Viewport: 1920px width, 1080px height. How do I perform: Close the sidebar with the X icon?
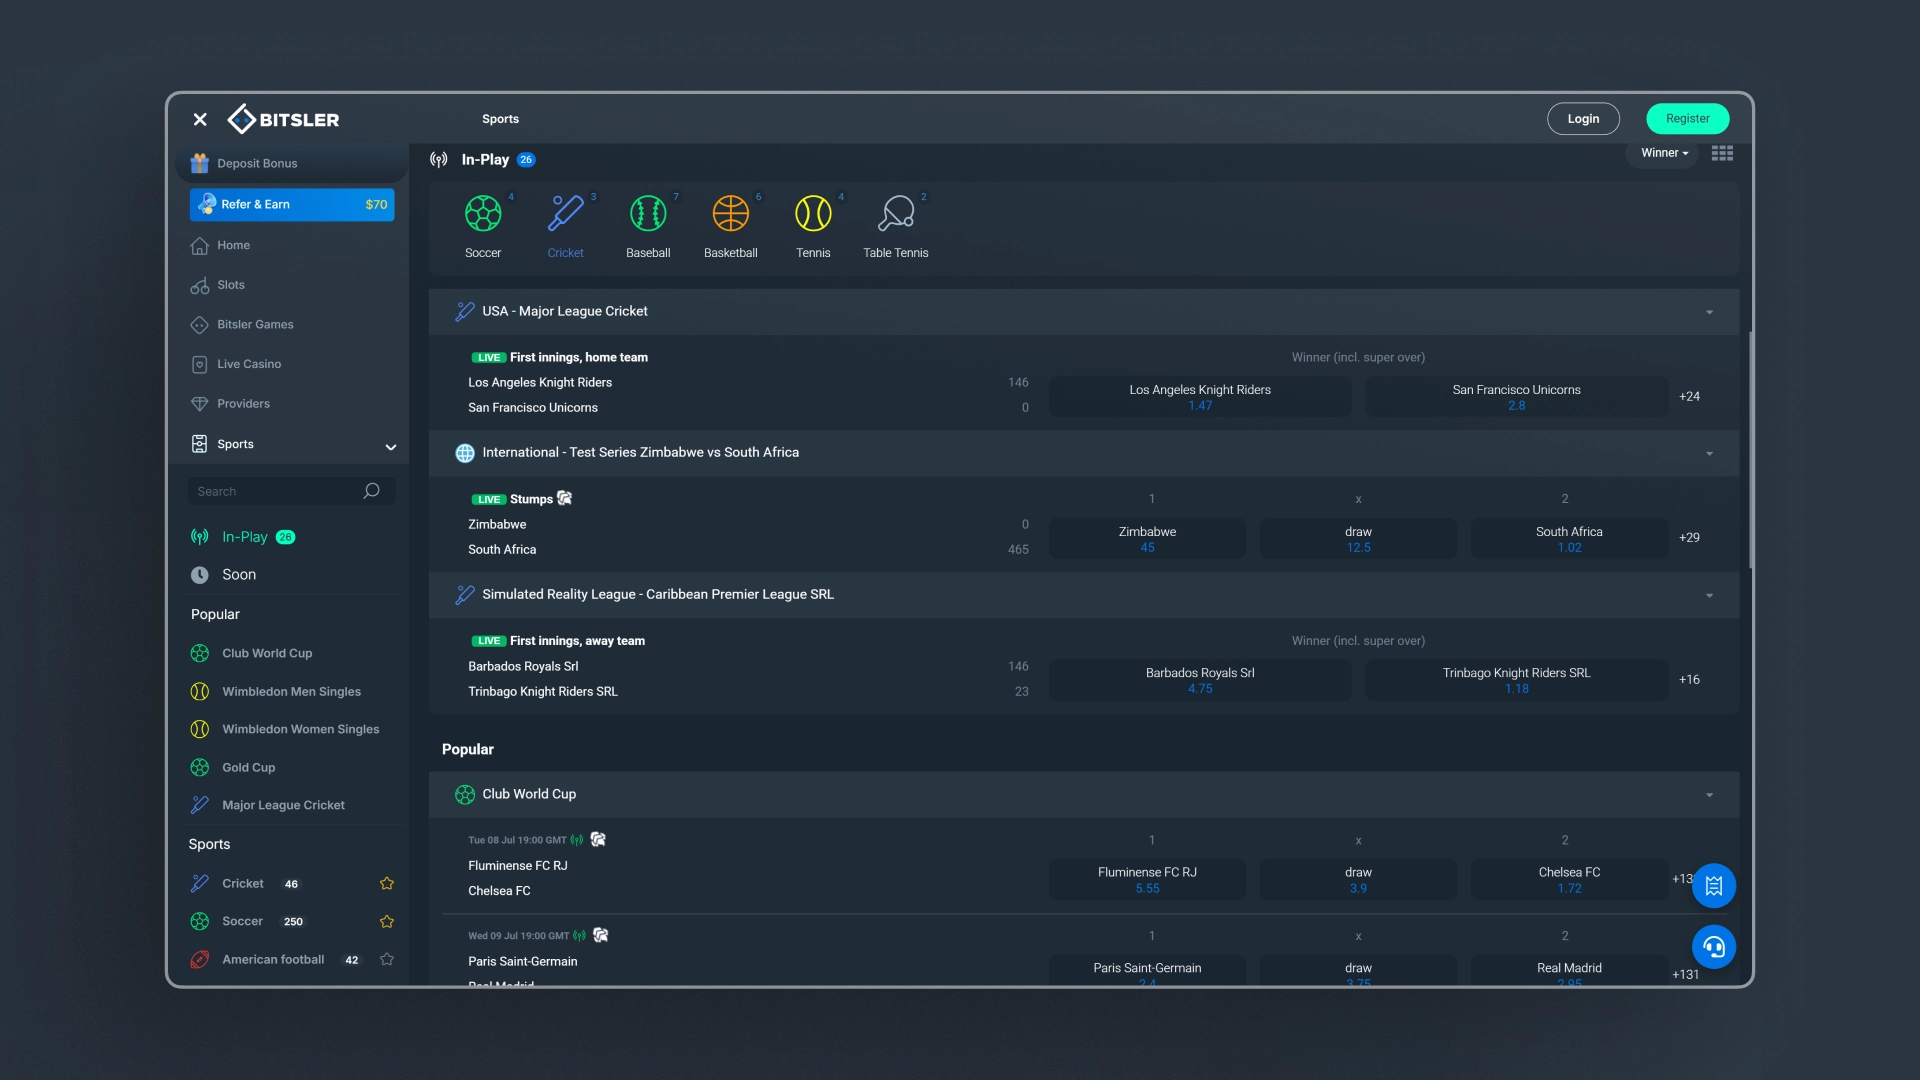[x=200, y=119]
